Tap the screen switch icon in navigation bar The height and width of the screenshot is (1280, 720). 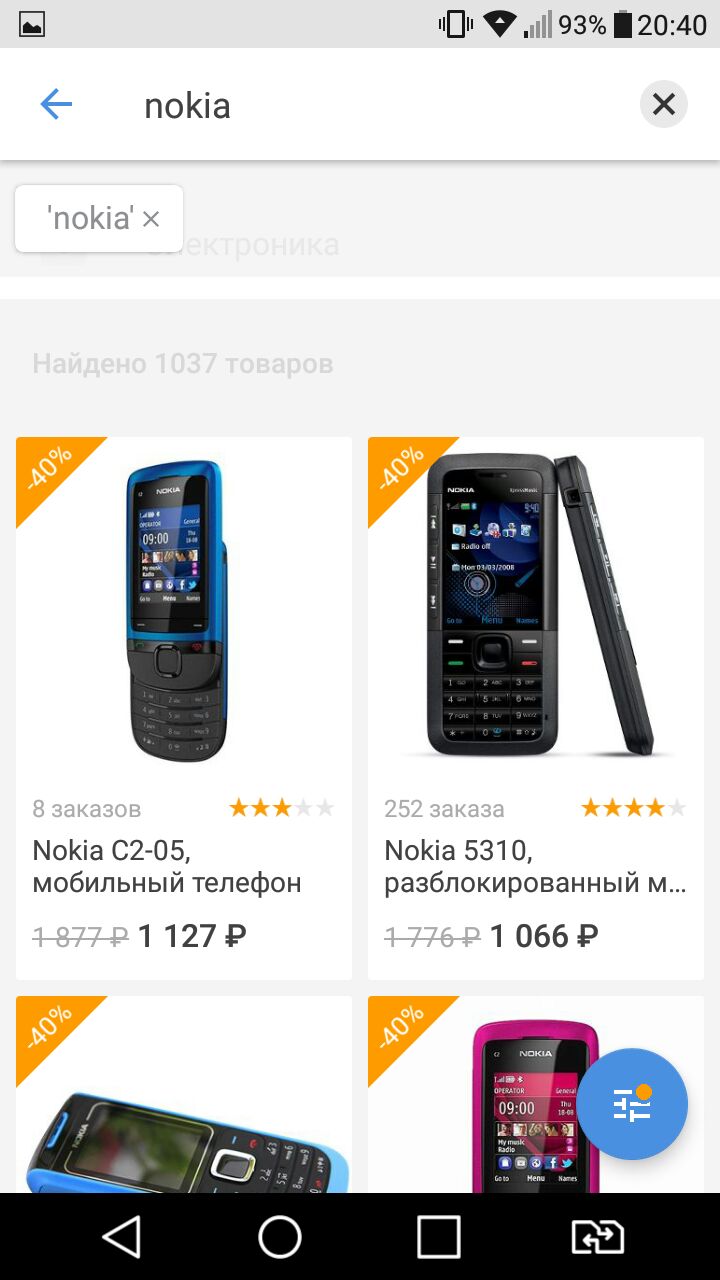[x=597, y=1237]
